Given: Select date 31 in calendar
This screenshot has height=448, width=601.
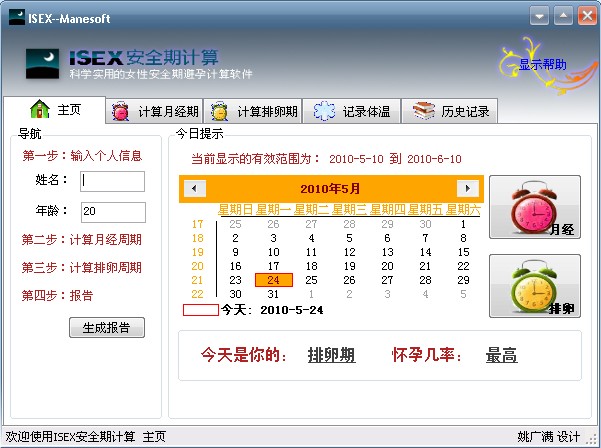Looking at the screenshot, I should (x=273, y=294).
